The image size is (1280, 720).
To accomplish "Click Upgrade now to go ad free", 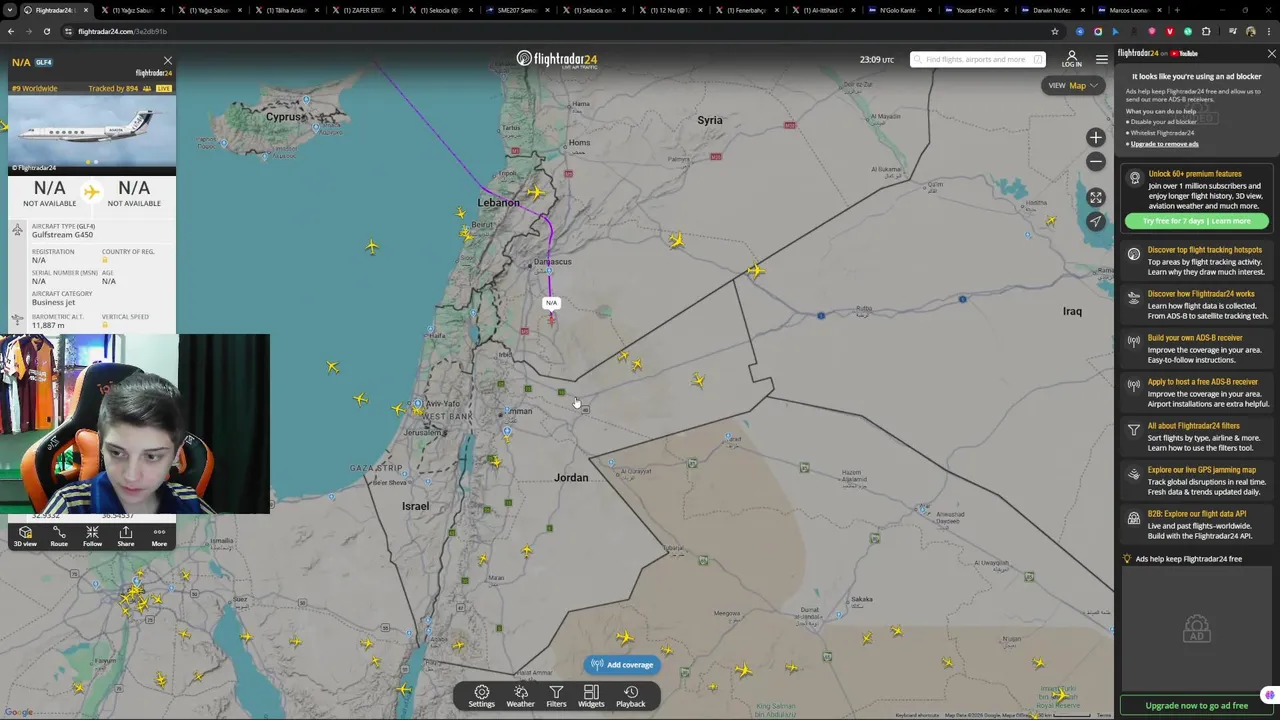I will 1196,706.
